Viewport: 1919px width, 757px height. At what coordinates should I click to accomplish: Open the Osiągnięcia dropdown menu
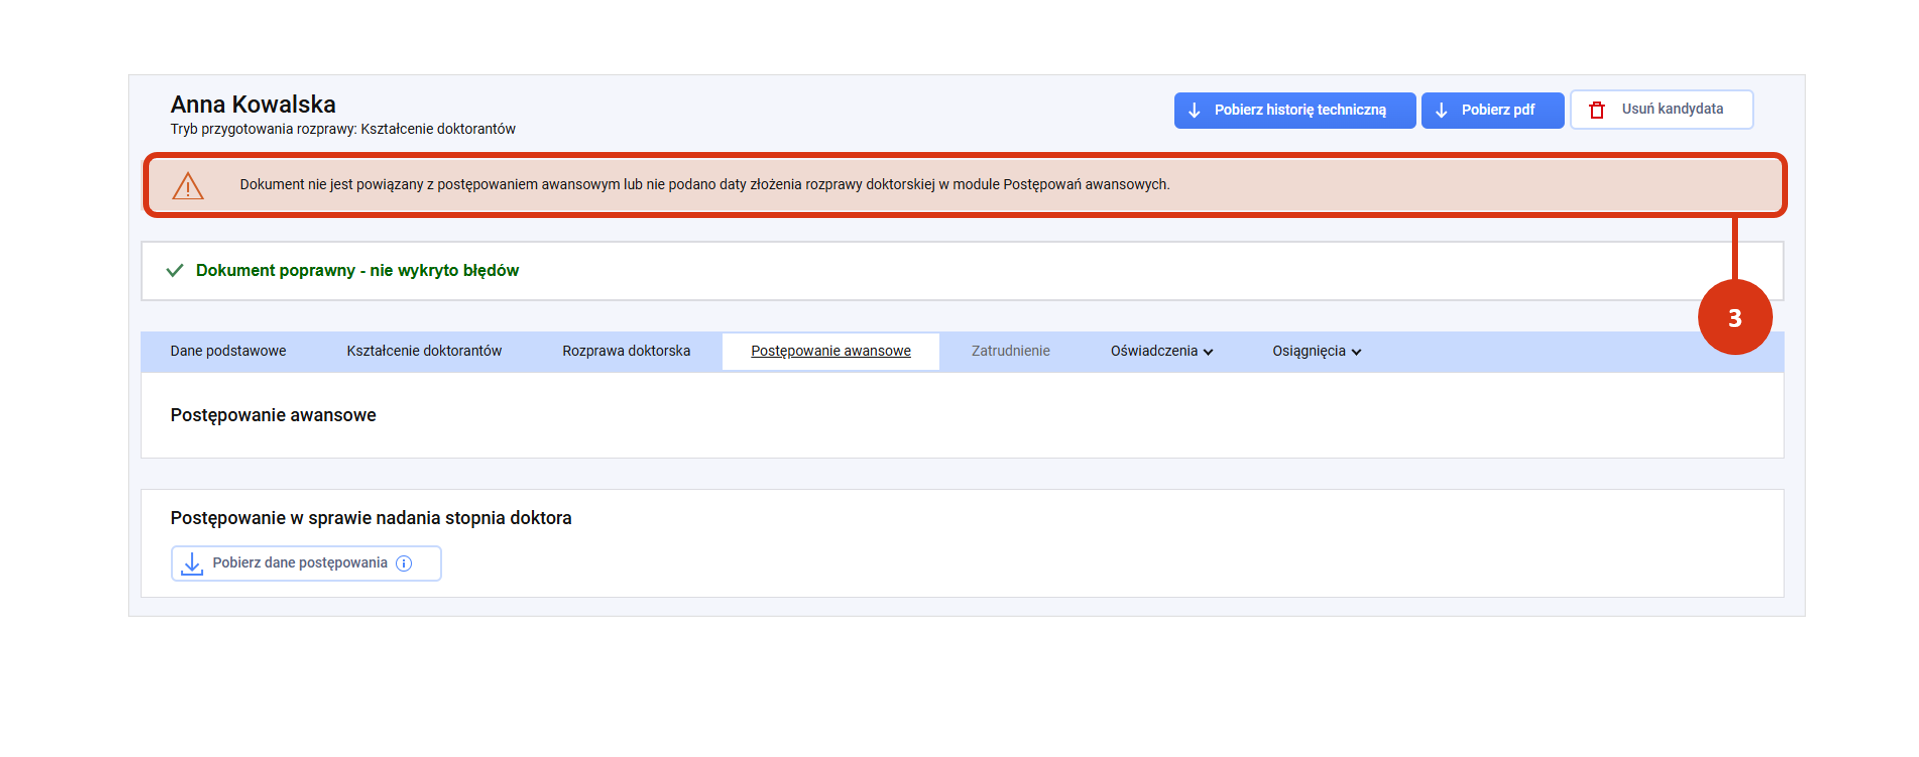(1316, 352)
